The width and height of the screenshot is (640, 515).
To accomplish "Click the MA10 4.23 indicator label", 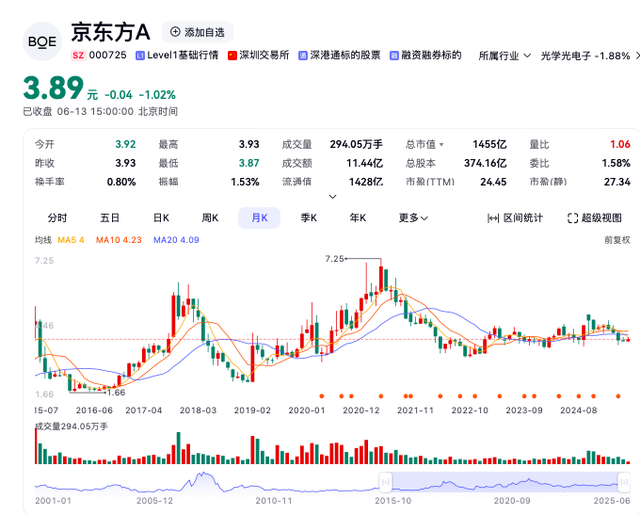I will (119, 240).
